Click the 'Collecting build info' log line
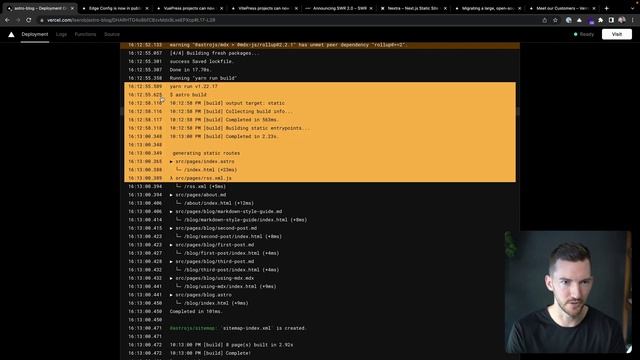The image size is (640, 360). [x=320, y=111]
